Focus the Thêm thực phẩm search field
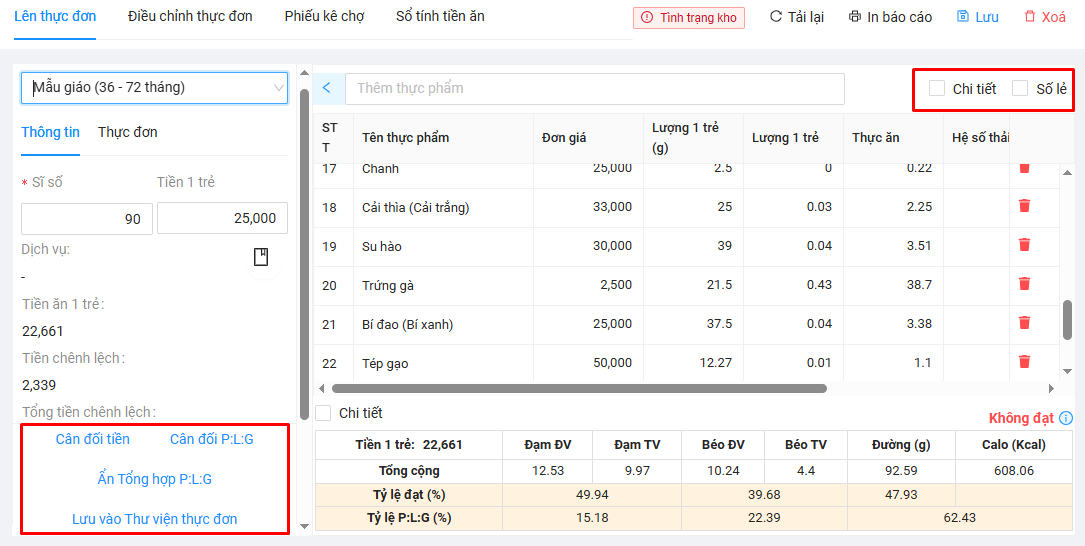Image resolution: width=1085 pixels, height=546 pixels. [594, 88]
